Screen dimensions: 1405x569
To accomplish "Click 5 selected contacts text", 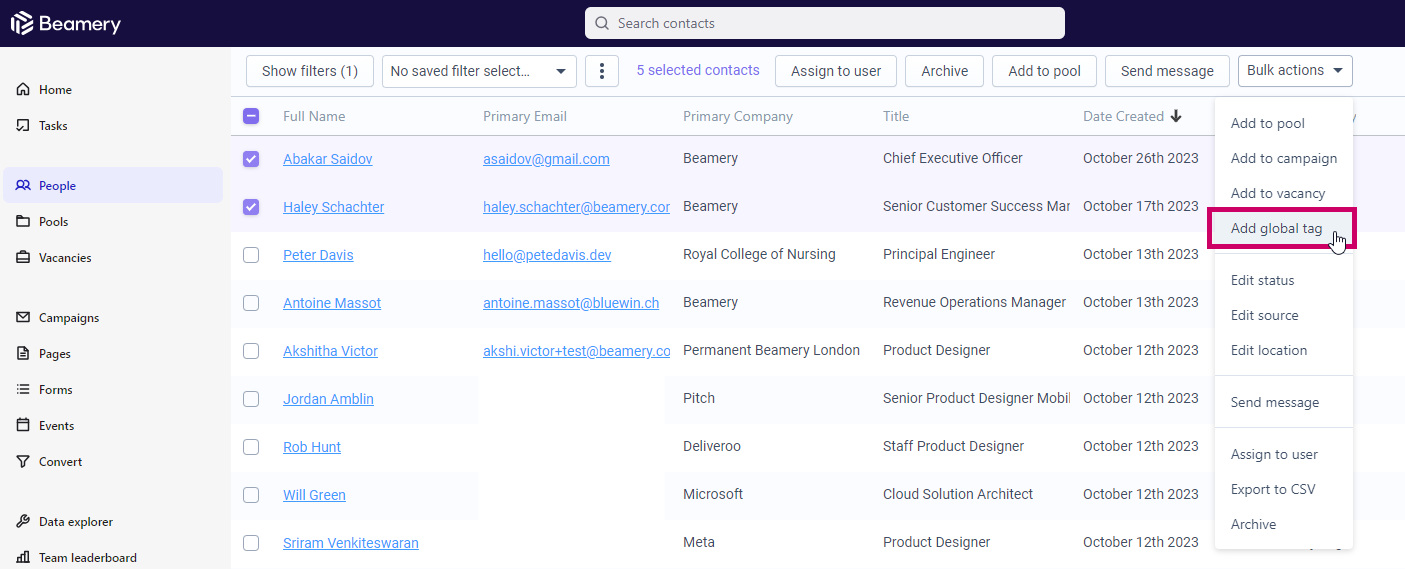I will coord(698,70).
